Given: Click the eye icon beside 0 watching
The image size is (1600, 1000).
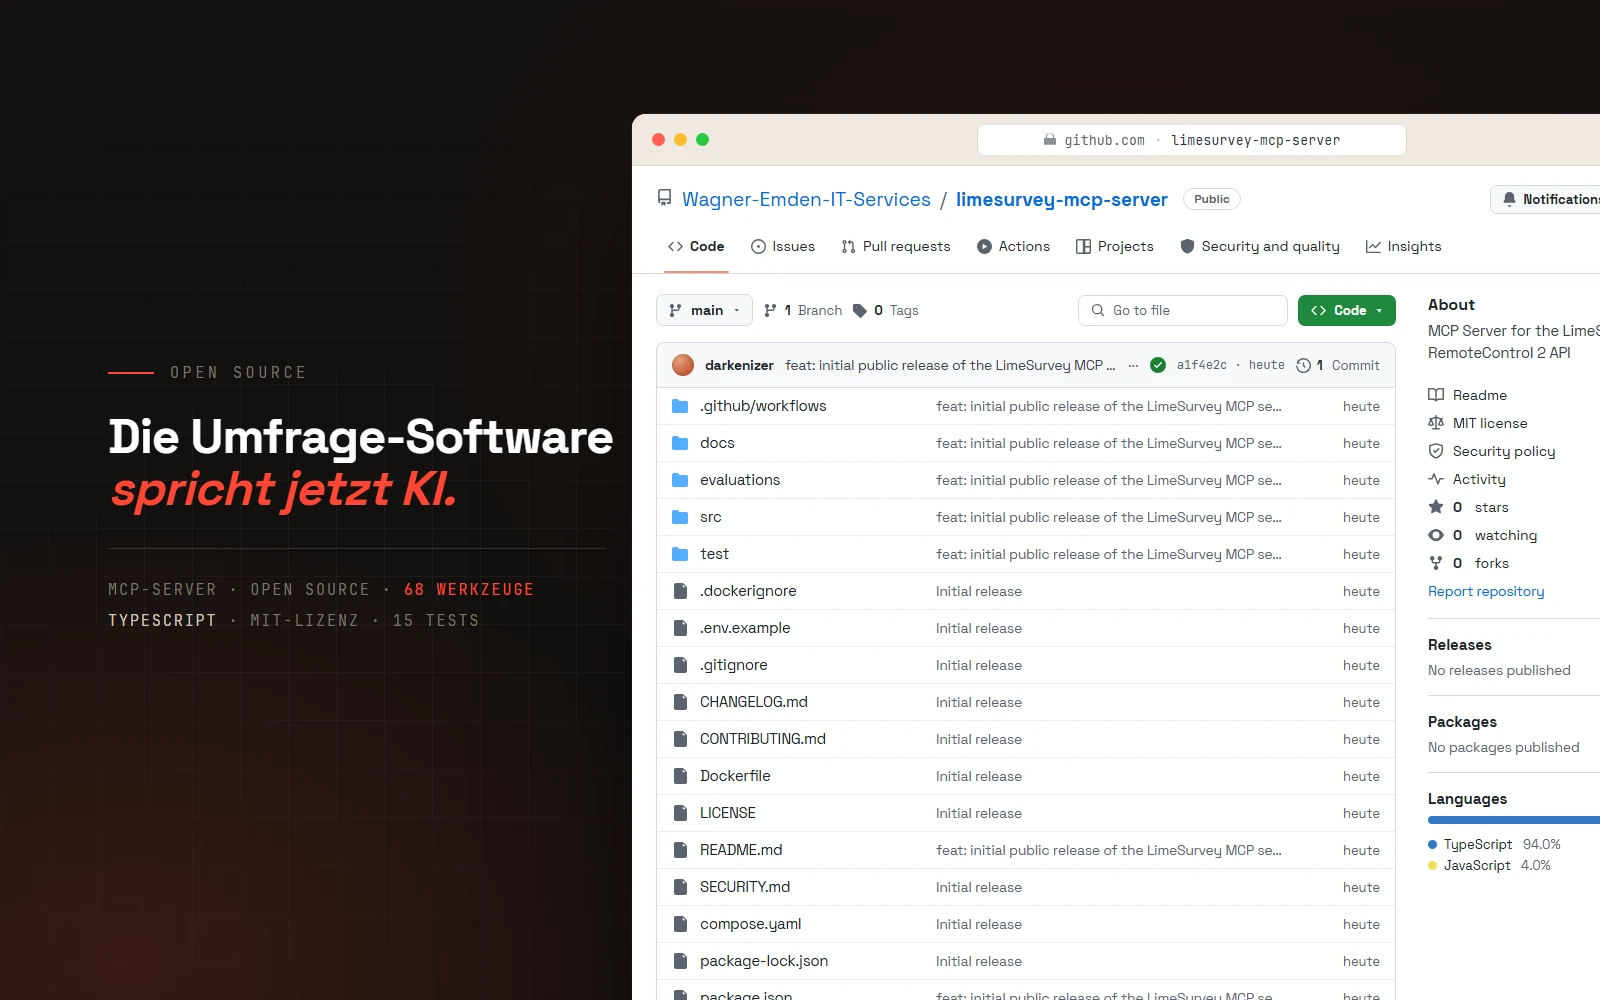Looking at the screenshot, I should (1436, 535).
